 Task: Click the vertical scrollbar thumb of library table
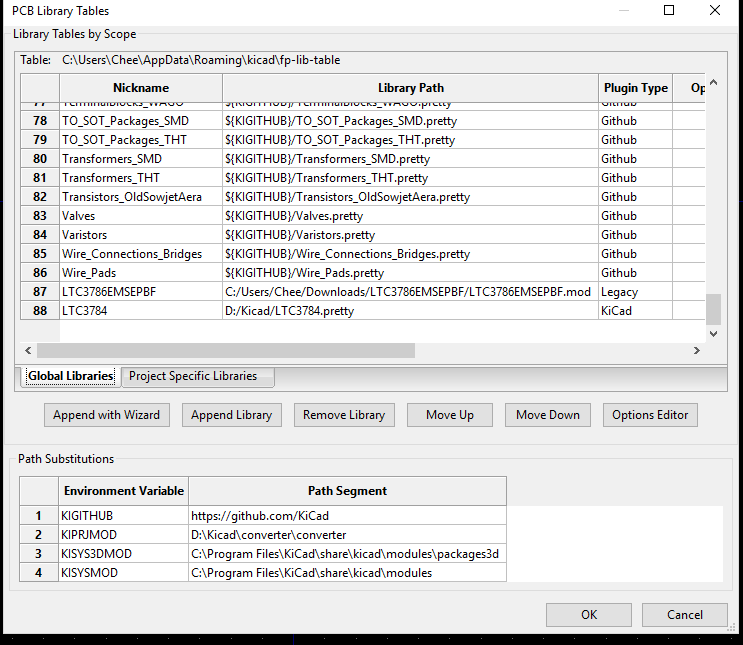point(714,309)
